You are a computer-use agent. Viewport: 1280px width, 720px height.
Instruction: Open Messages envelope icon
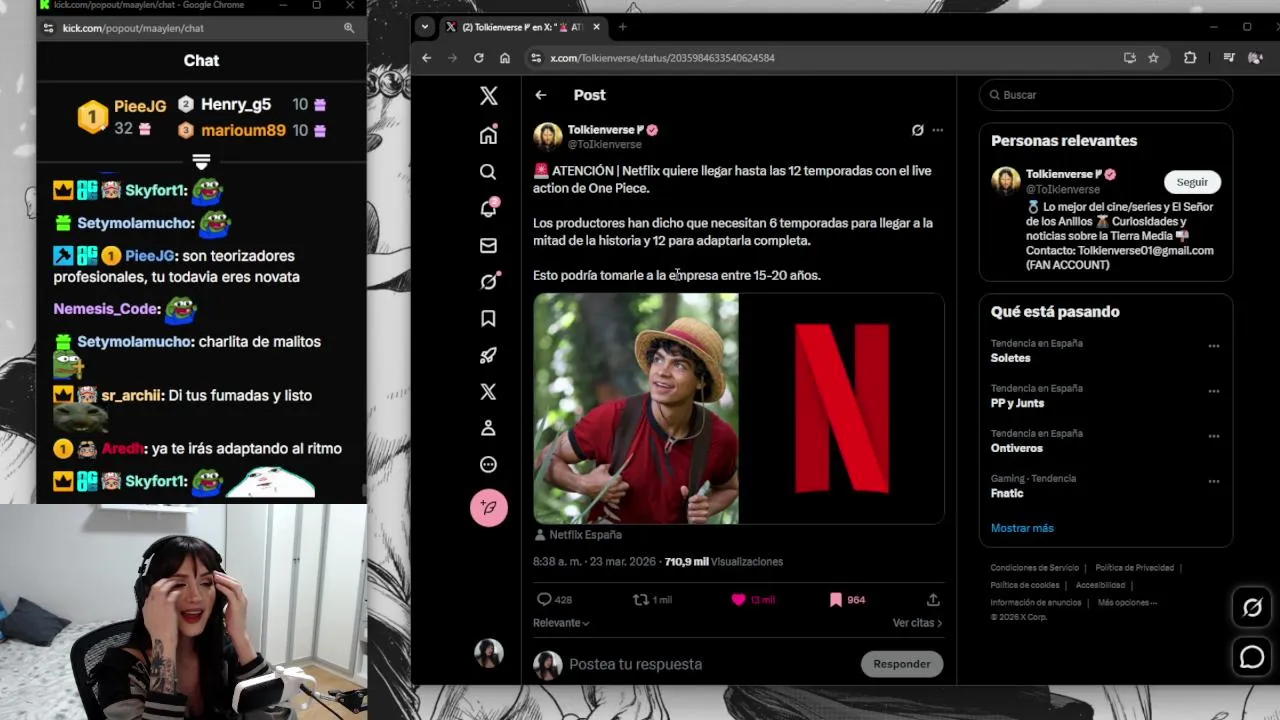tap(488, 245)
